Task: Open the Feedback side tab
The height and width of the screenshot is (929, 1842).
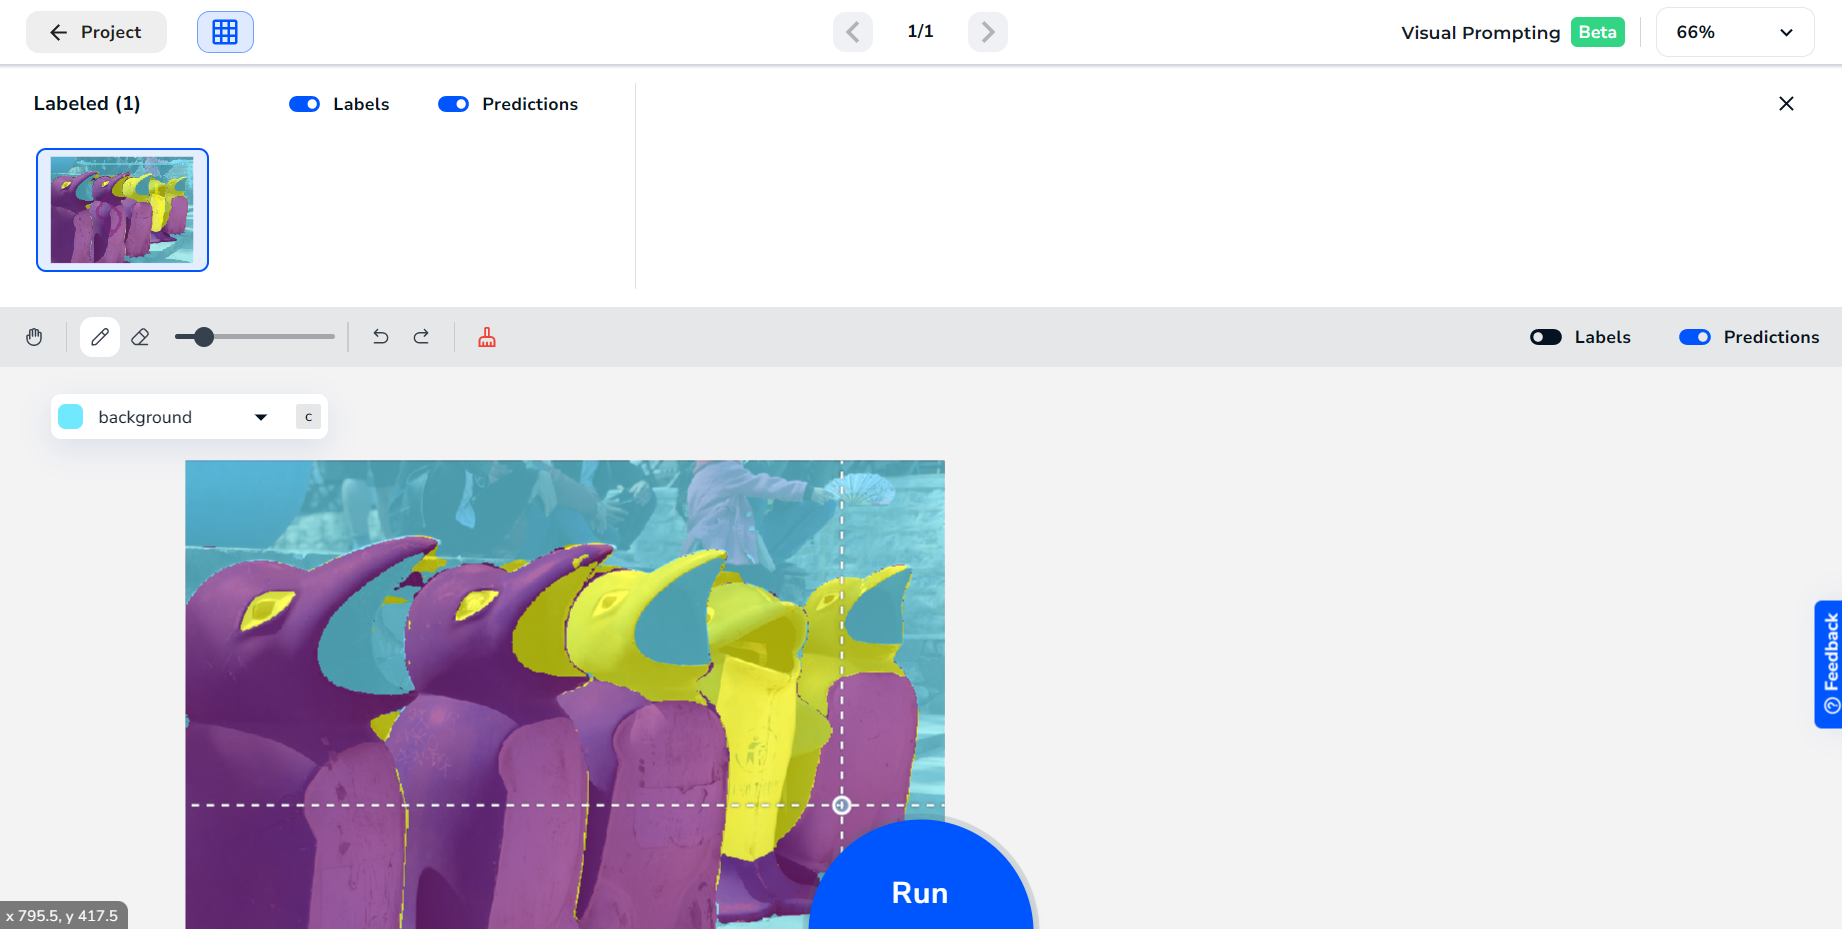Action: pyautogui.click(x=1829, y=664)
